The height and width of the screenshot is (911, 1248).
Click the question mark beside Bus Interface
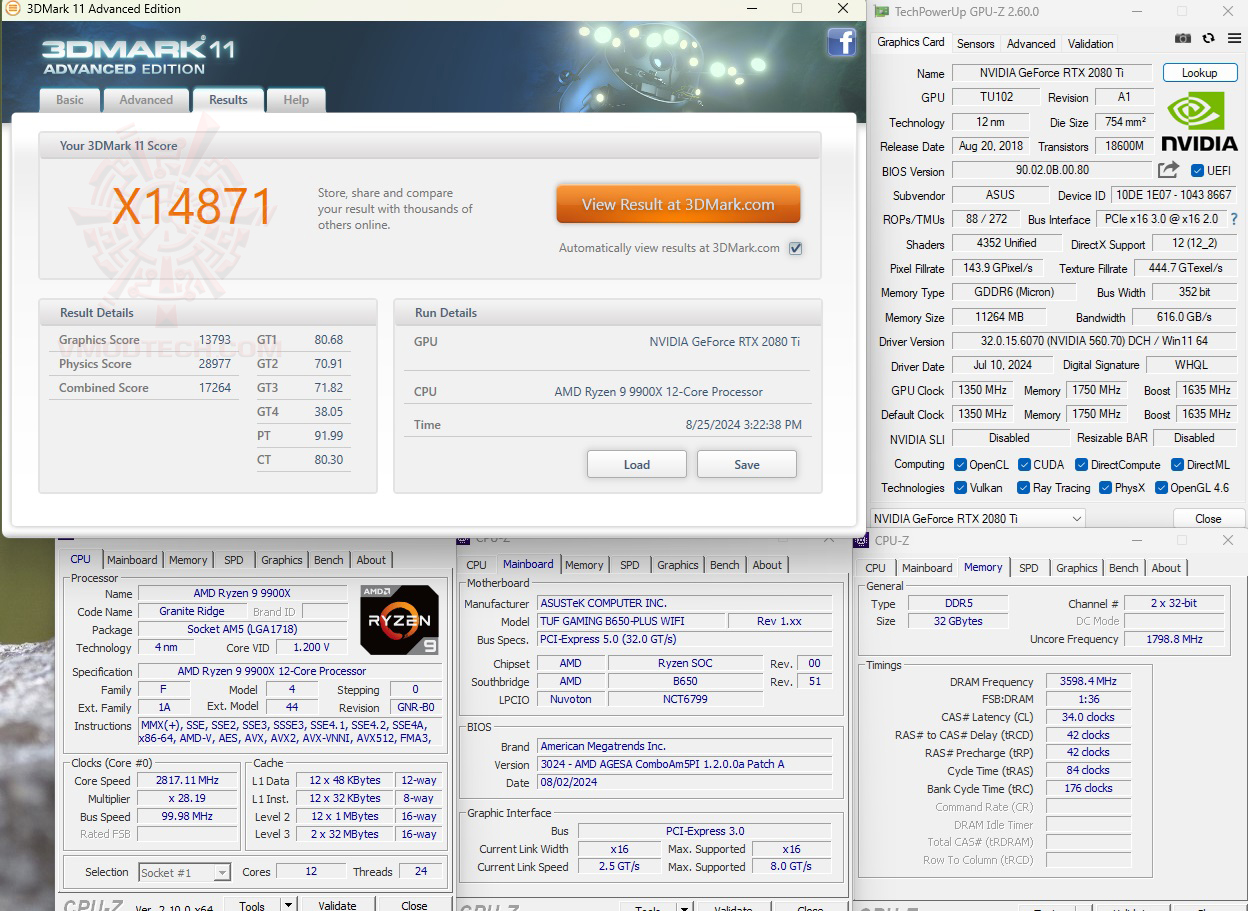tap(1235, 219)
